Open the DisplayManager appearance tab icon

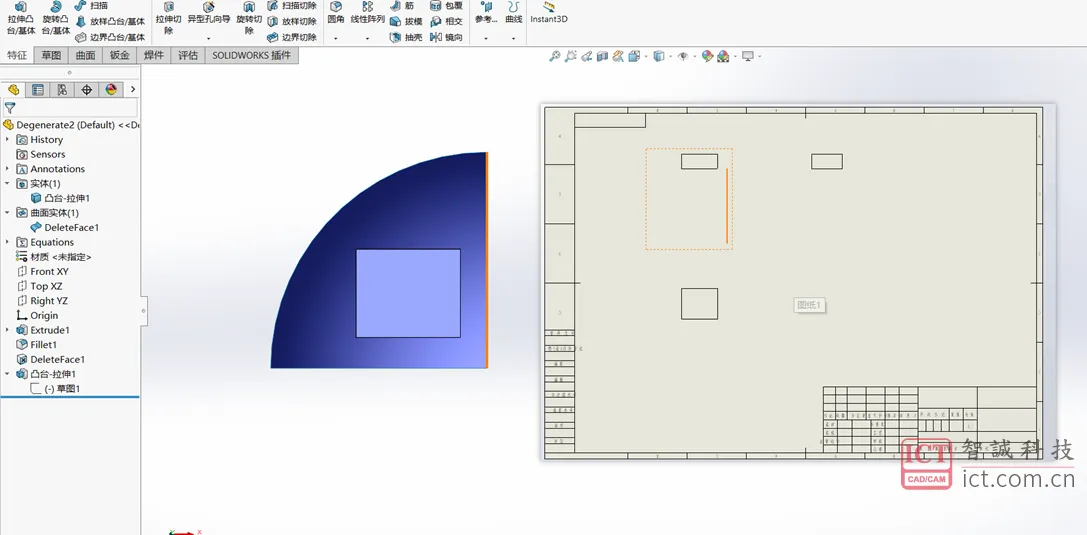[111, 89]
